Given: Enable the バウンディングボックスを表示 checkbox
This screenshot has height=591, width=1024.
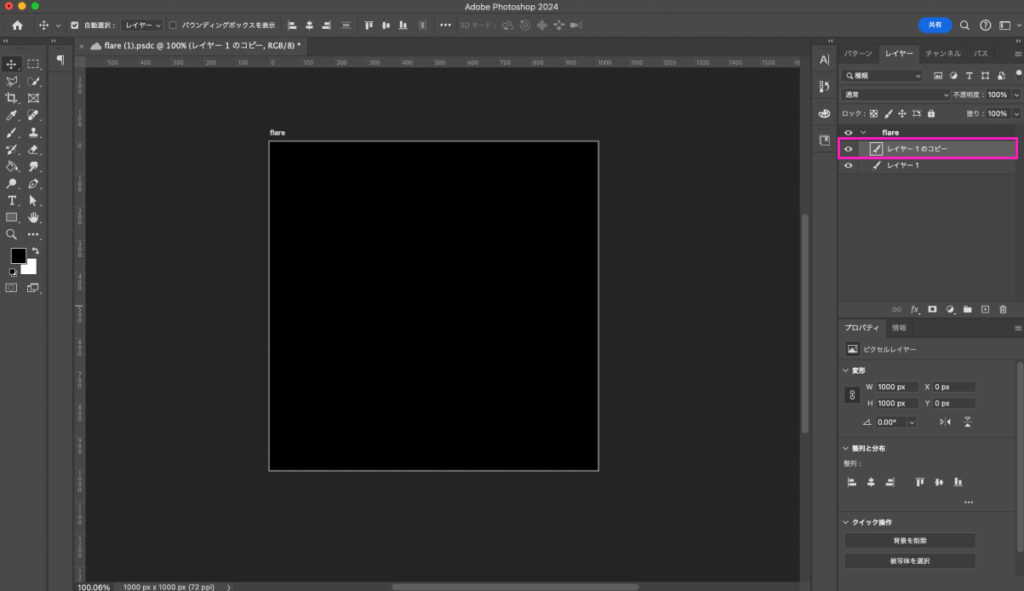Looking at the screenshot, I should click(x=172, y=25).
